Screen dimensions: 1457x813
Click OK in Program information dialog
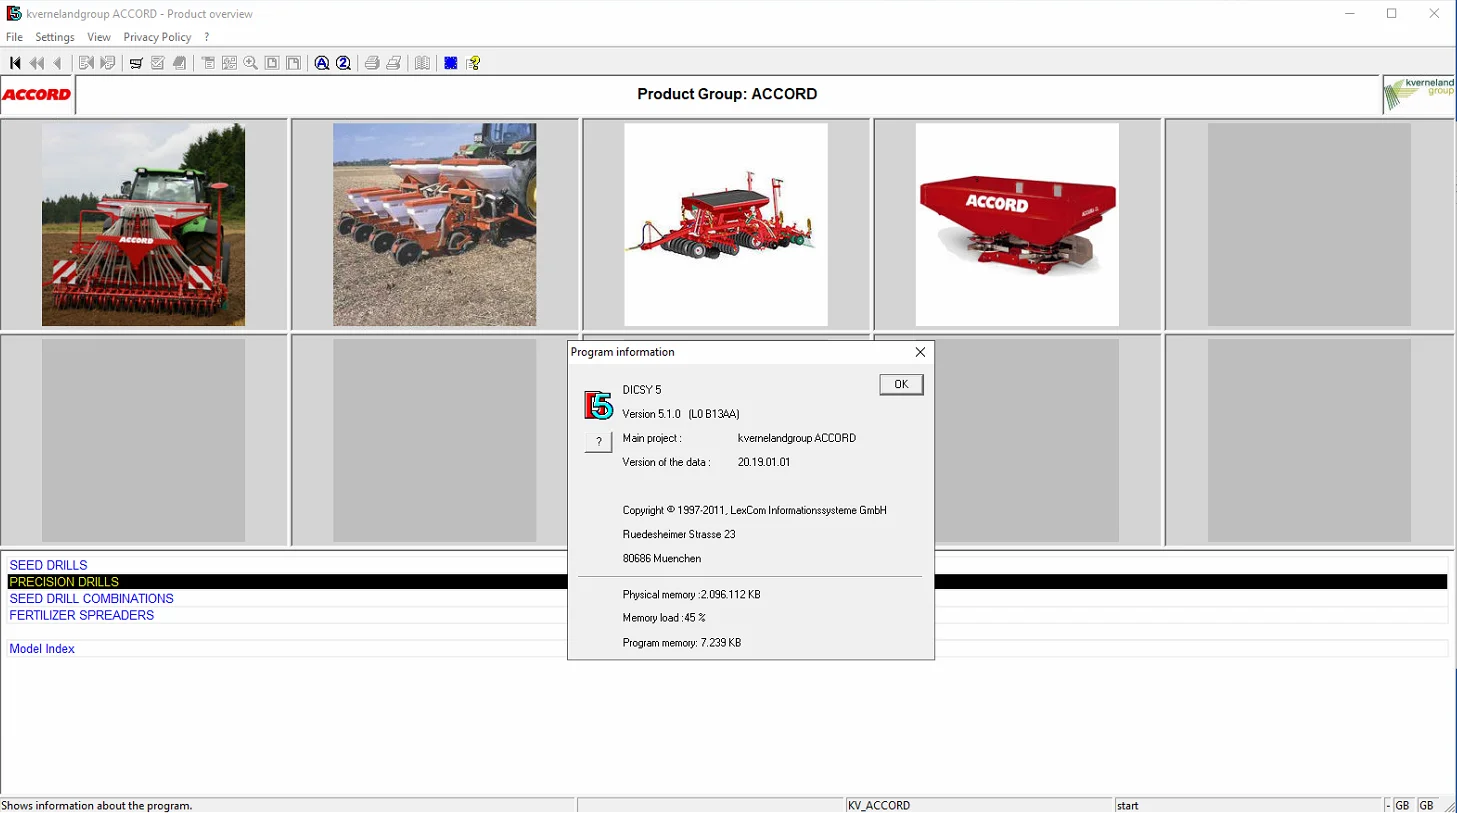pos(901,385)
